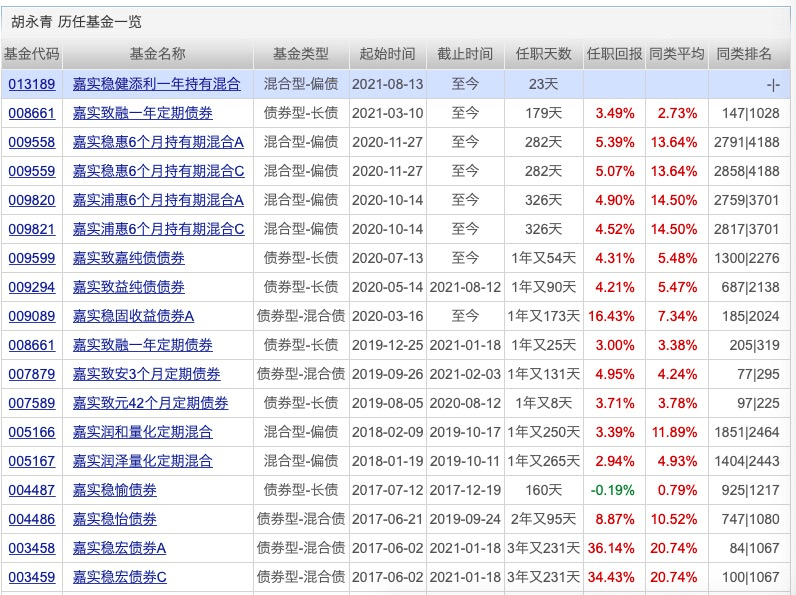This screenshot has height=595, width=796.
Task: Select fund code 005166
Action: [x=32, y=432]
